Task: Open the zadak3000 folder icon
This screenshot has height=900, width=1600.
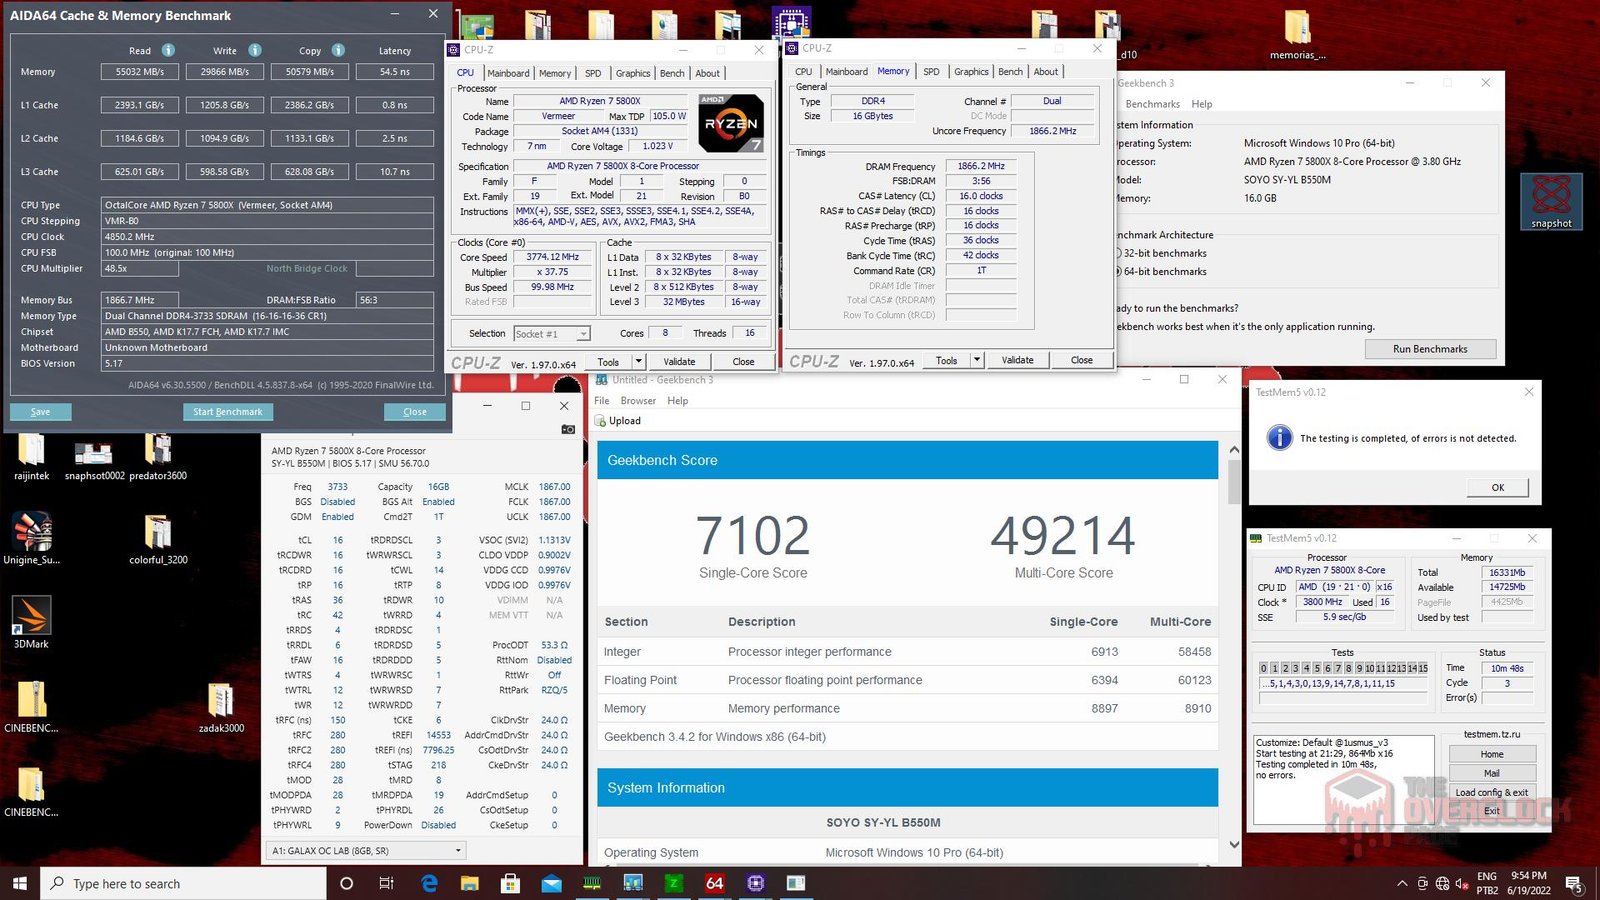Action: pos(221,708)
